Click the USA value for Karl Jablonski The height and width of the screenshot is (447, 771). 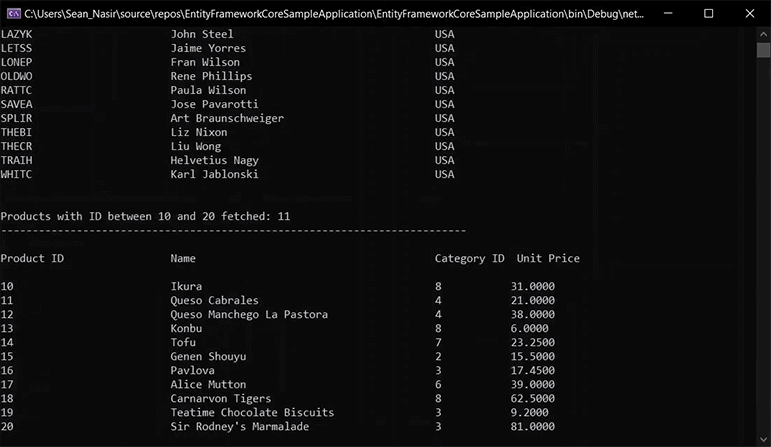(445, 174)
